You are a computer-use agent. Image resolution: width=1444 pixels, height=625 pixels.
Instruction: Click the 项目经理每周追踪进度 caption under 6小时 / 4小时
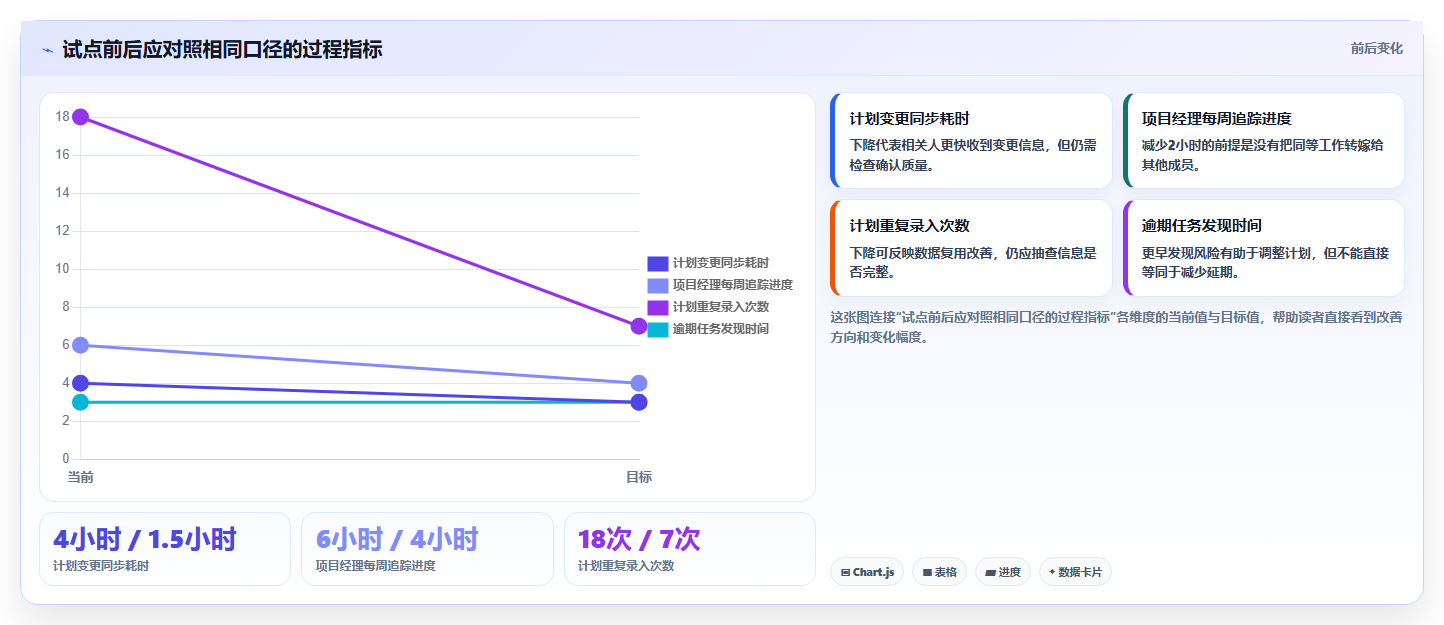[x=375, y=566]
